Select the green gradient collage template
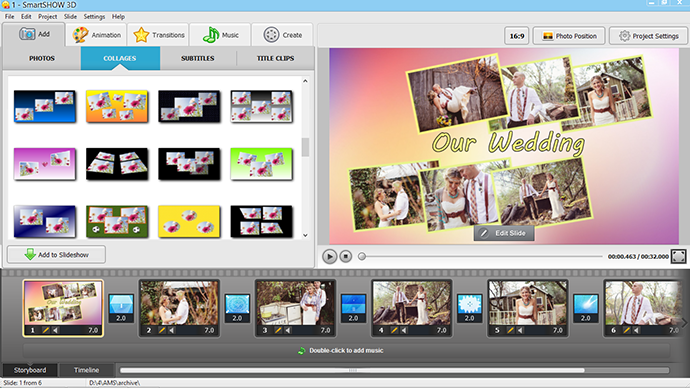This screenshot has height=388, width=690. click(x=261, y=164)
